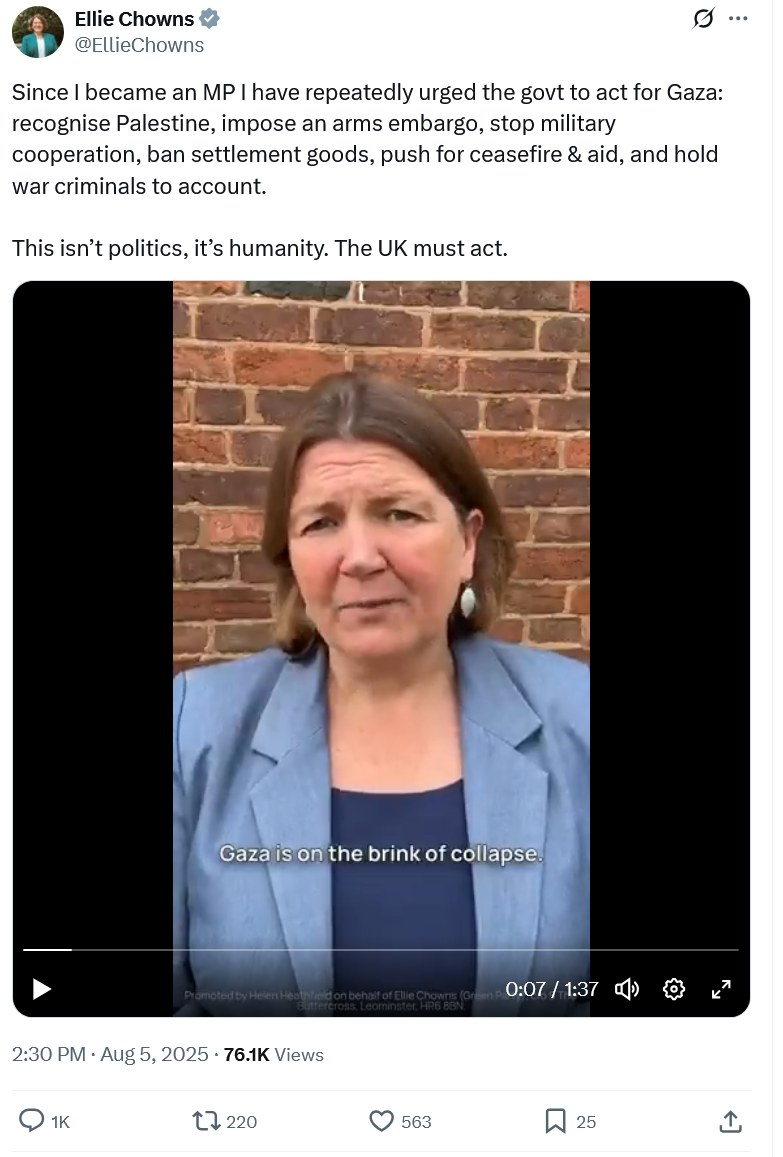
Task: Click the Ellie Chowns display name
Action: [x=134, y=18]
